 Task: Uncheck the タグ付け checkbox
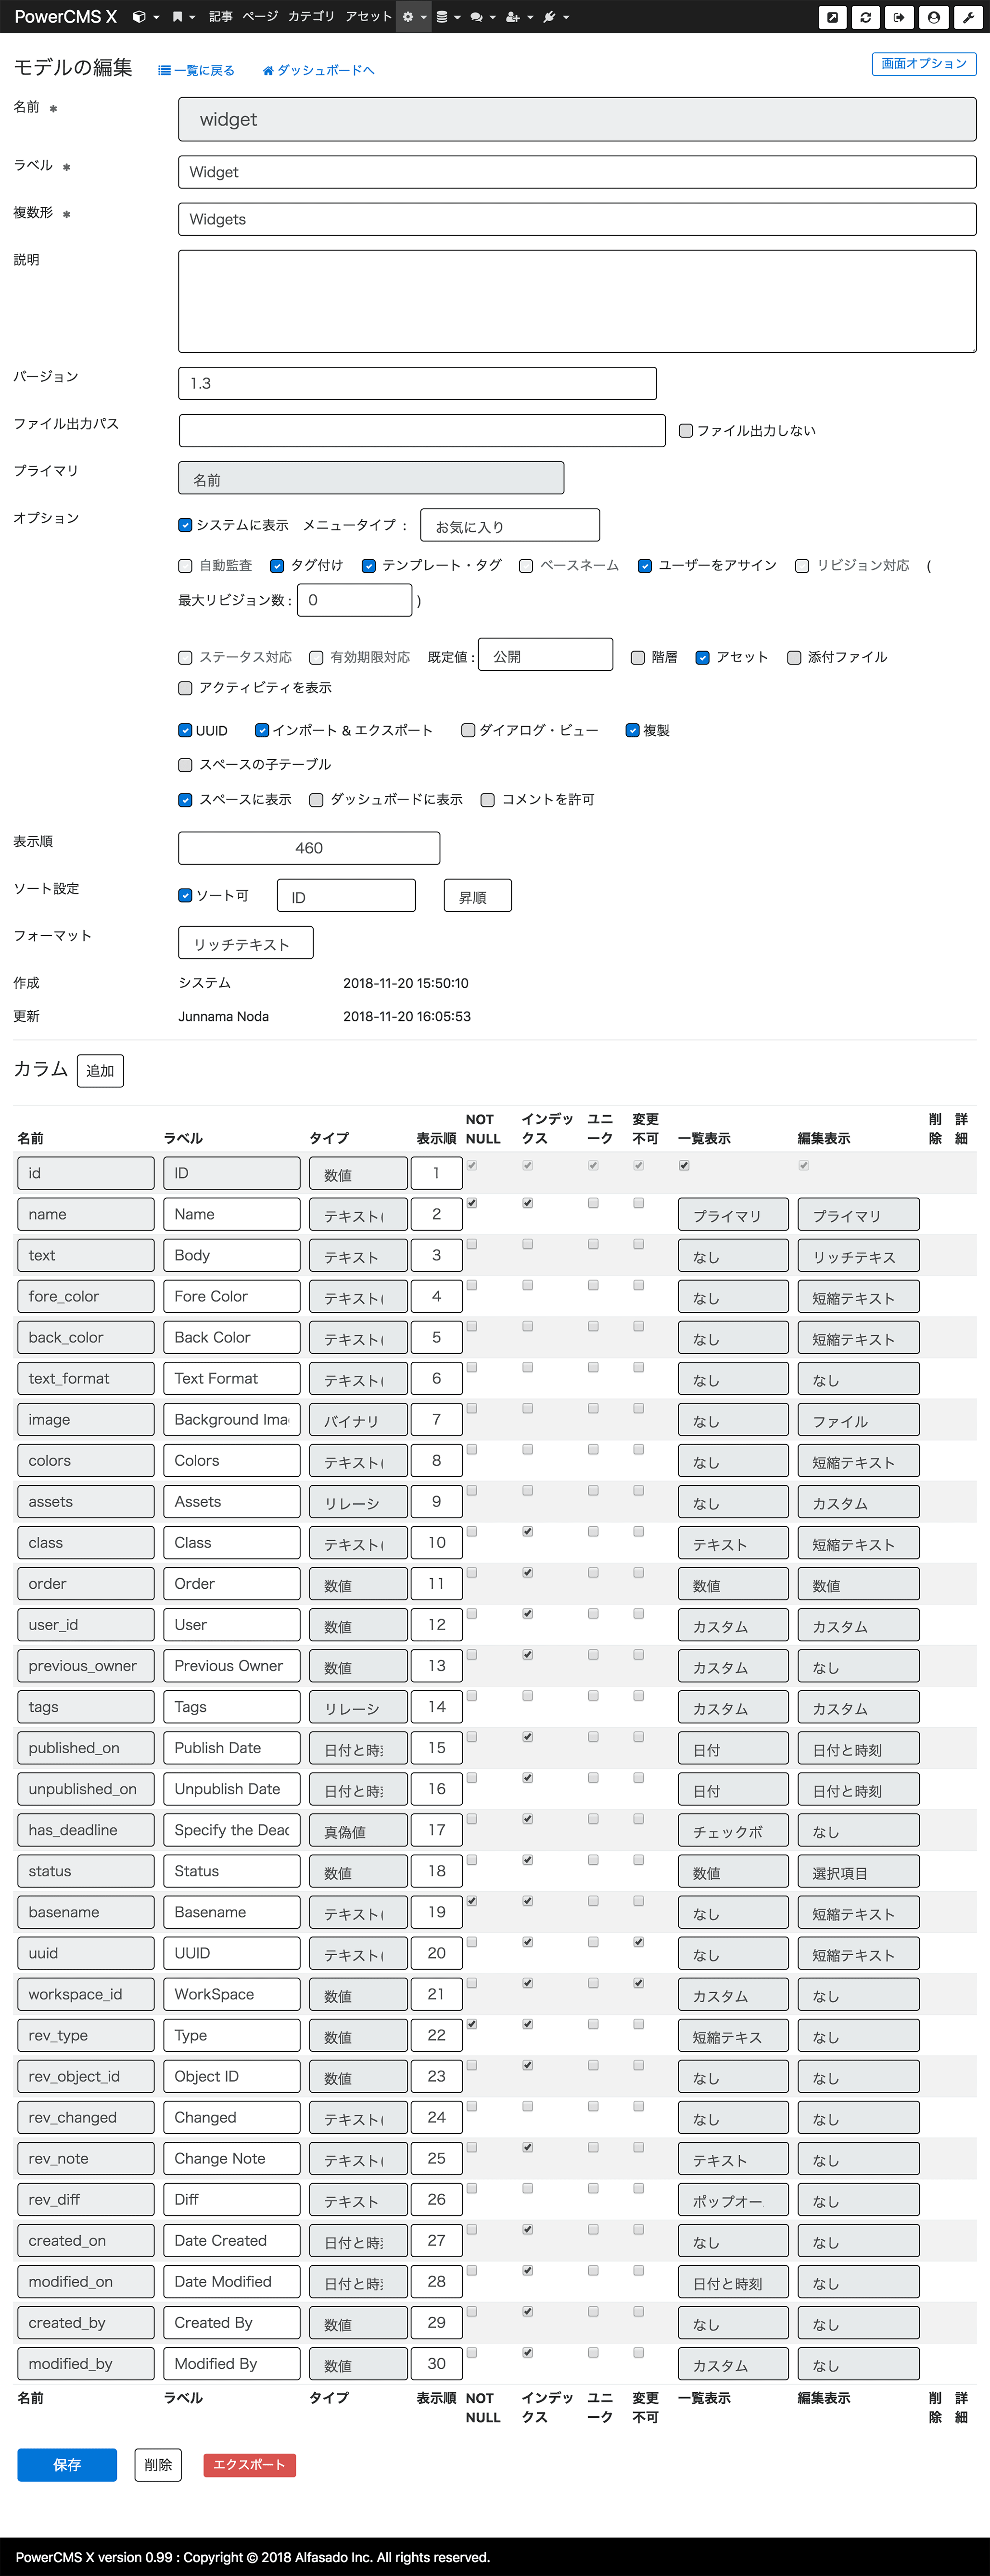click(277, 566)
